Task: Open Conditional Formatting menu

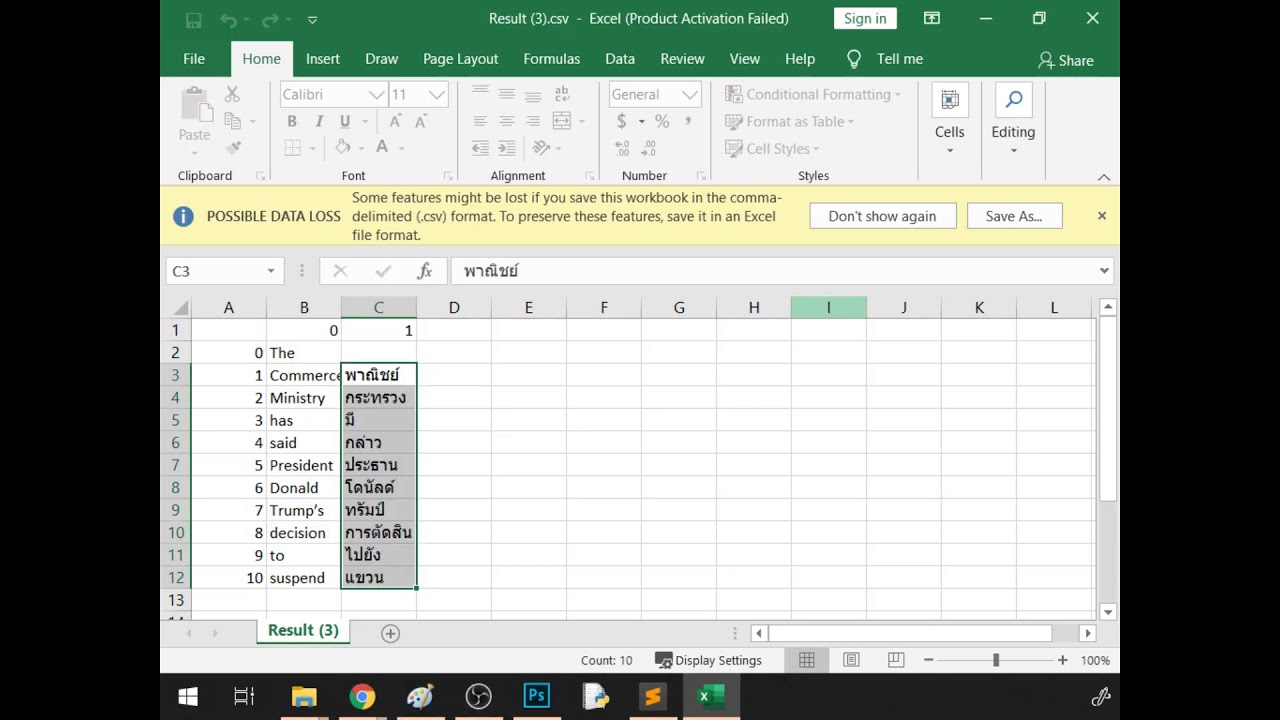Action: (x=813, y=94)
